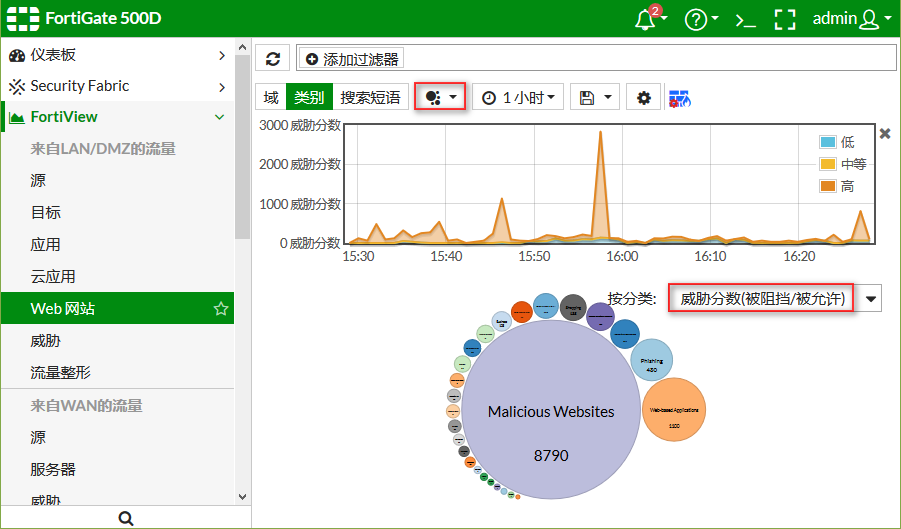Viewport: 901px width, 529px height.
Task: Open the notifications bell icon
Action: click(x=645, y=19)
